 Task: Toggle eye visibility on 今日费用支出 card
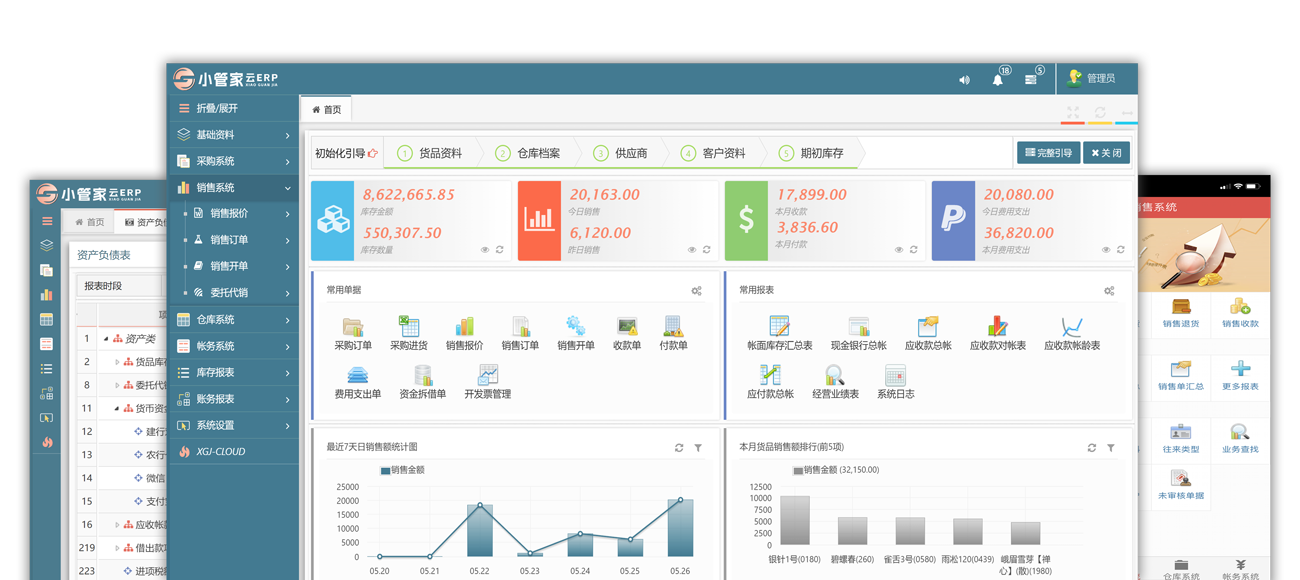tap(1106, 250)
